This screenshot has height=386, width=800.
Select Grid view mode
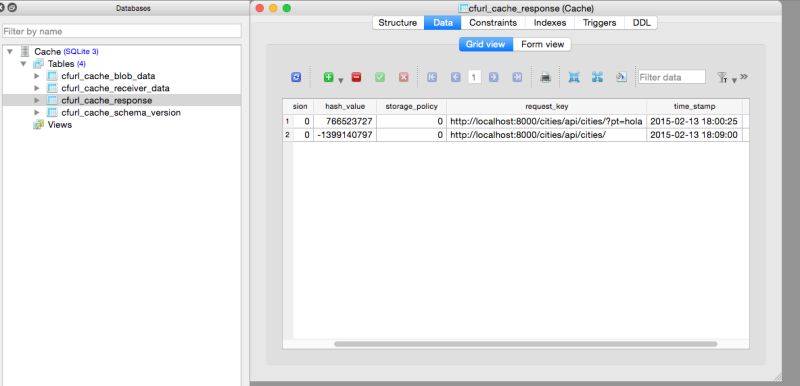pos(485,44)
